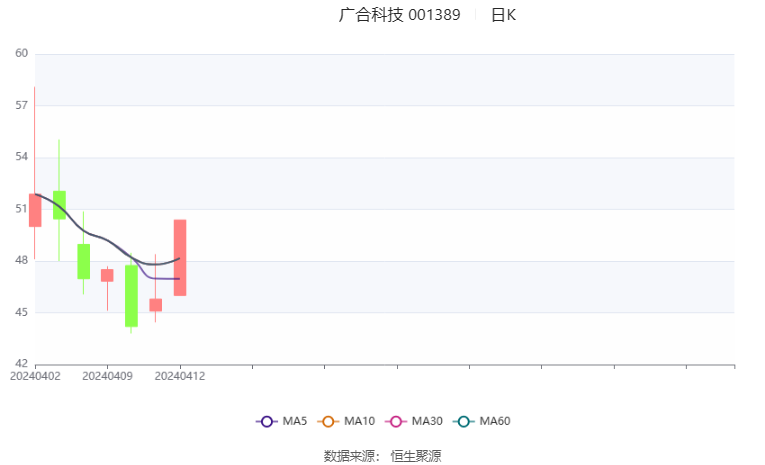Toggle the MA10 orange legend circle

pos(328,422)
